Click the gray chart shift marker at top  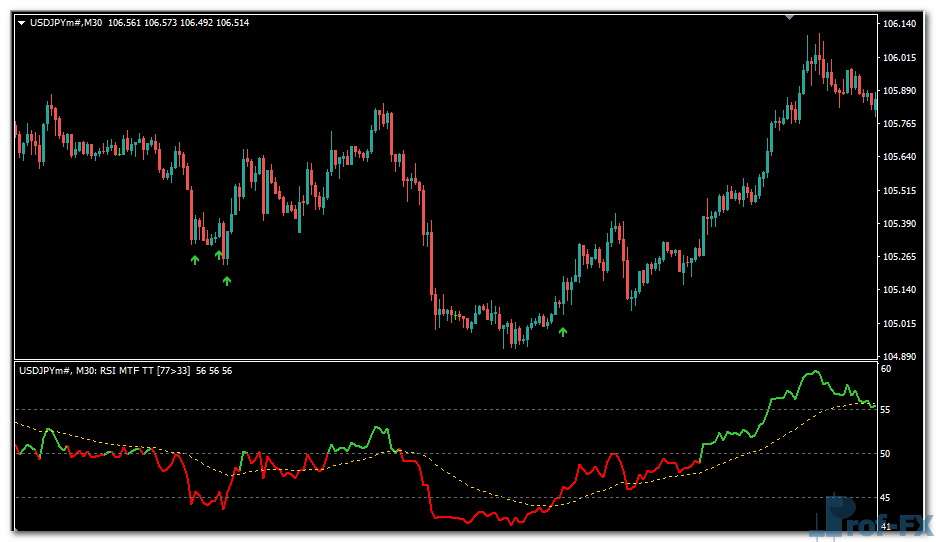click(x=791, y=16)
